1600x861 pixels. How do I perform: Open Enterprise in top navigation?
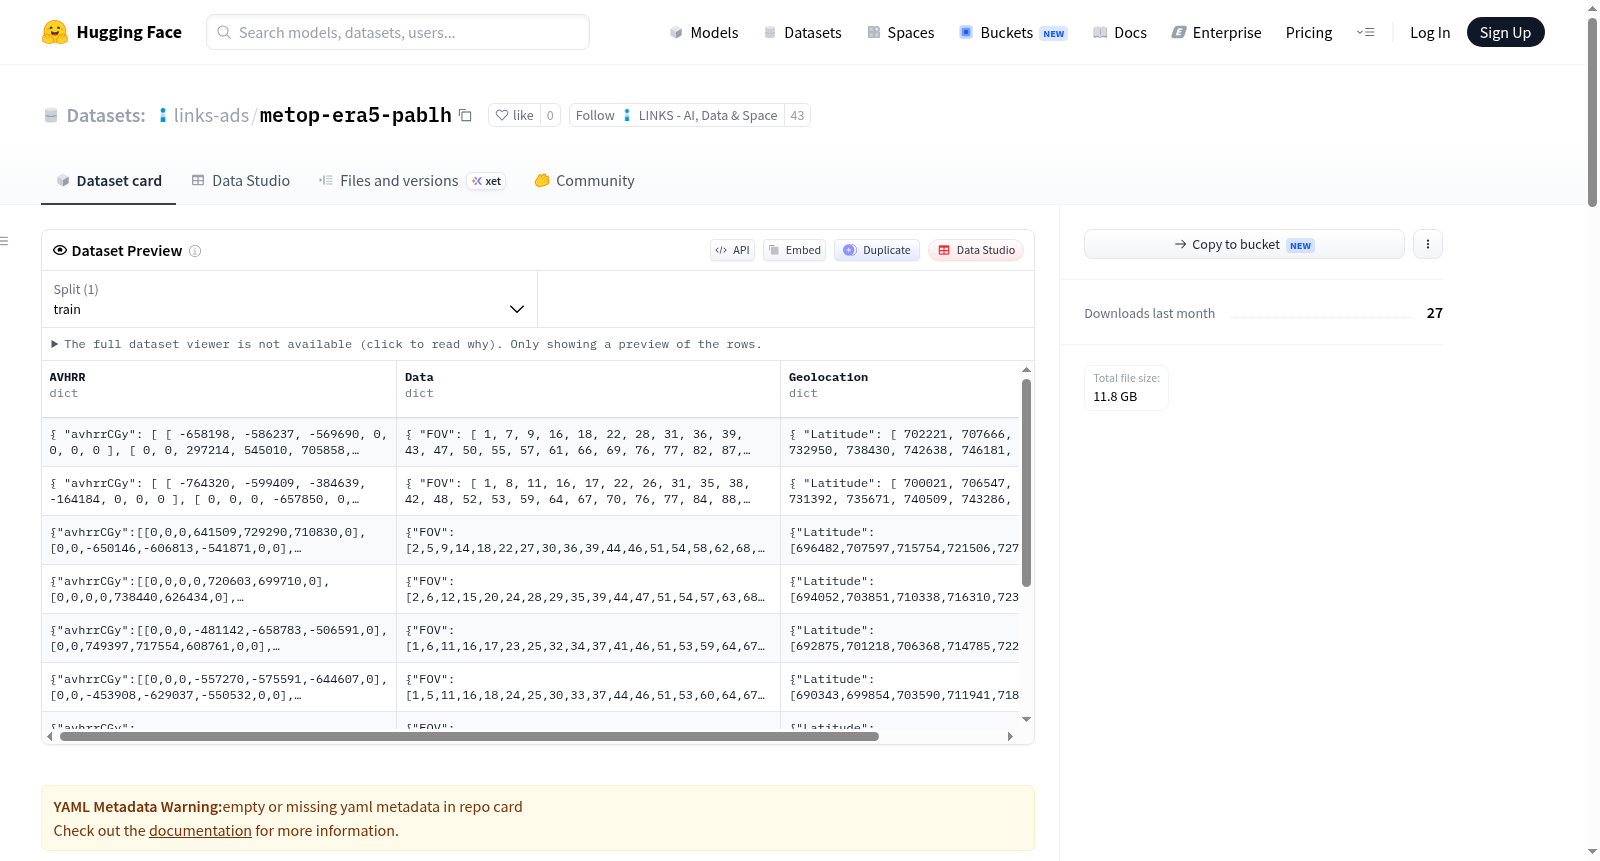click(1216, 32)
